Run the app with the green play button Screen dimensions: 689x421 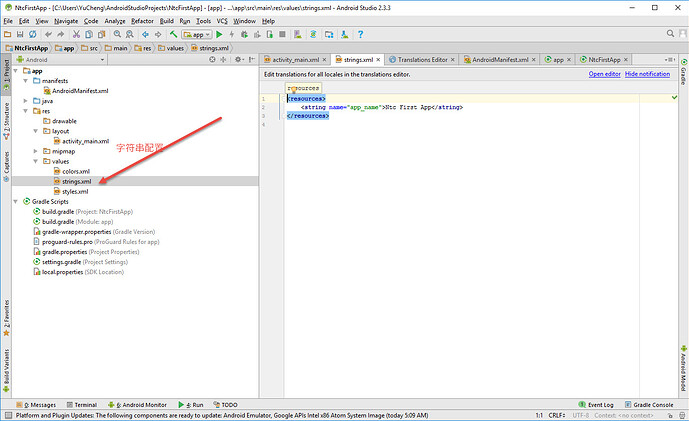coord(219,34)
